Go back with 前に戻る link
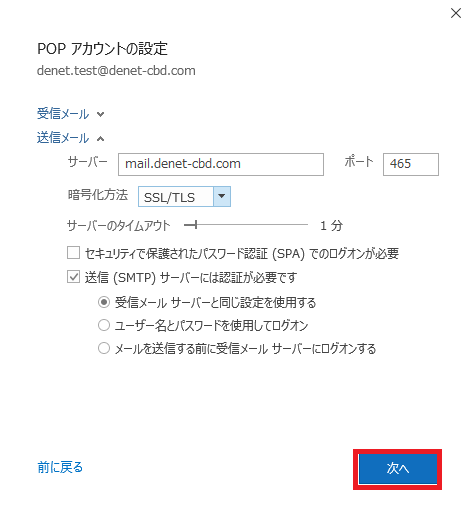This screenshot has width=476, height=529. 60,467
